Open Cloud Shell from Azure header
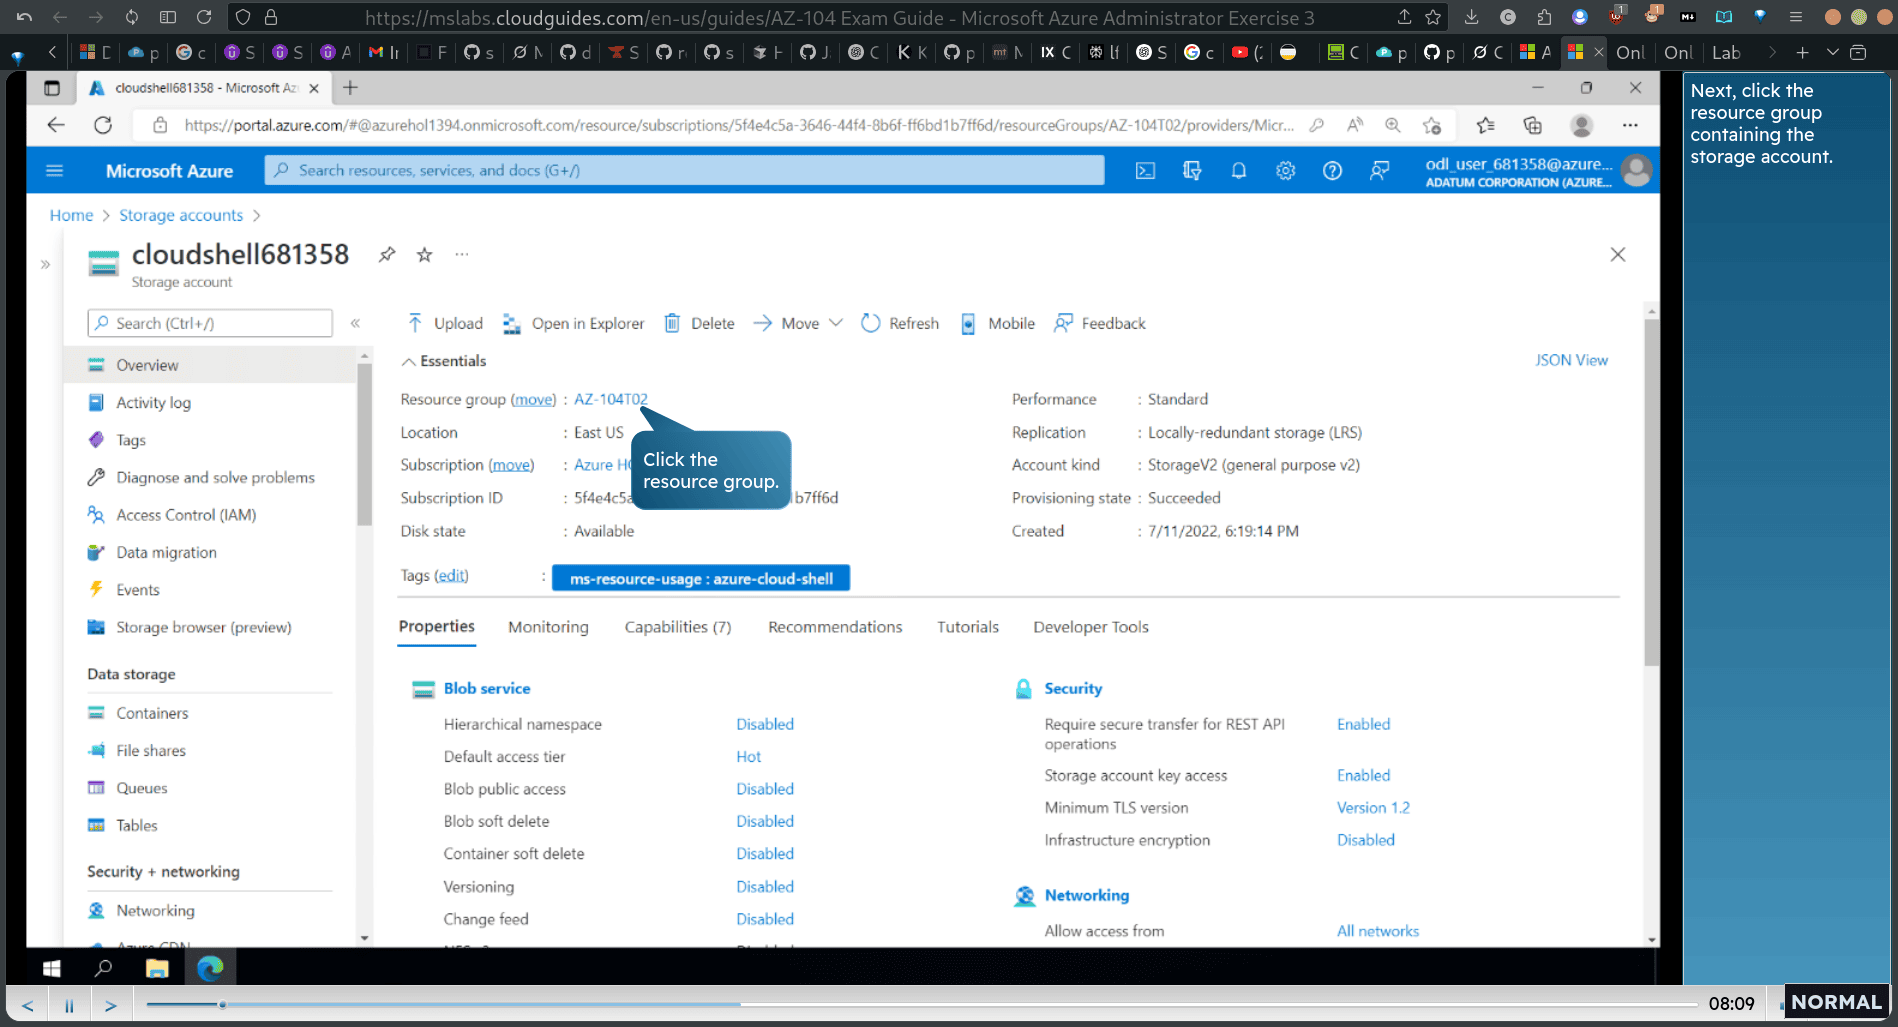The height and width of the screenshot is (1027, 1898). (1145, 171)
